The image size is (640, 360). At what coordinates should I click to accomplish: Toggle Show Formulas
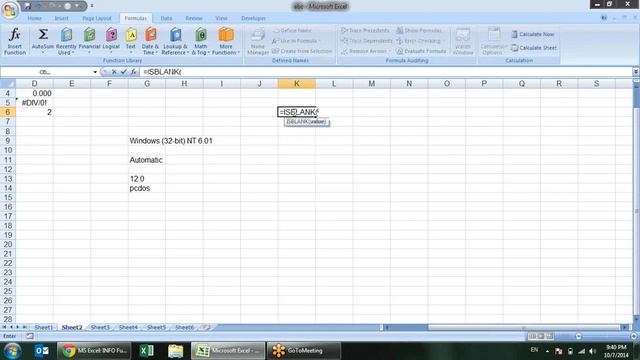coord(419,31)
